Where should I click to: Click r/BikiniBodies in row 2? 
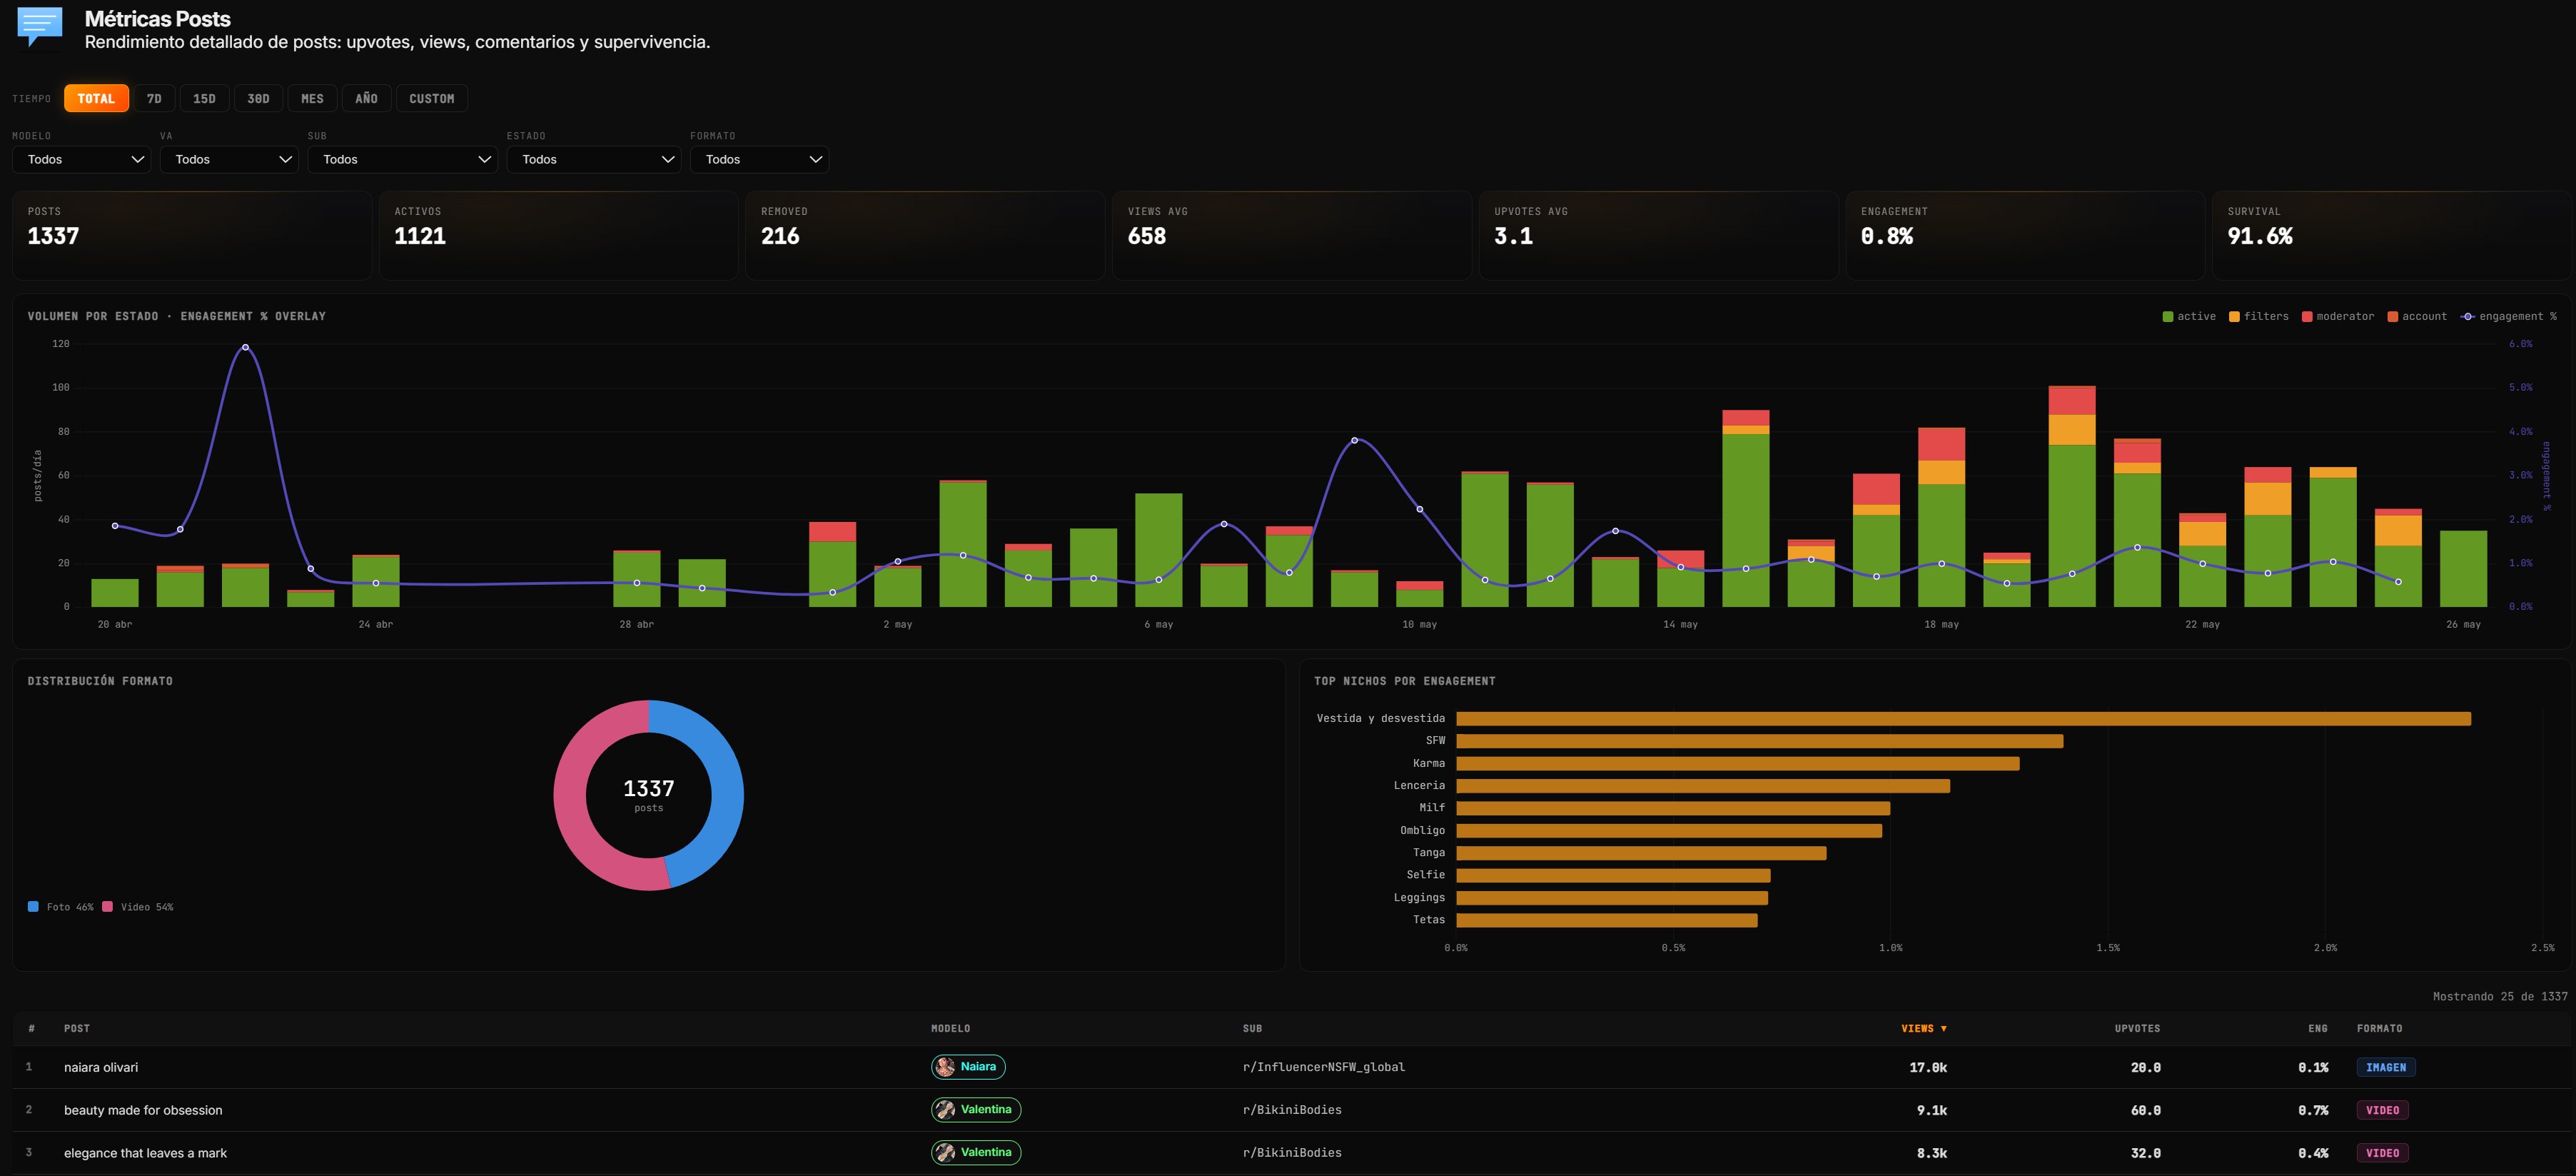(x=1292, y=1110)
